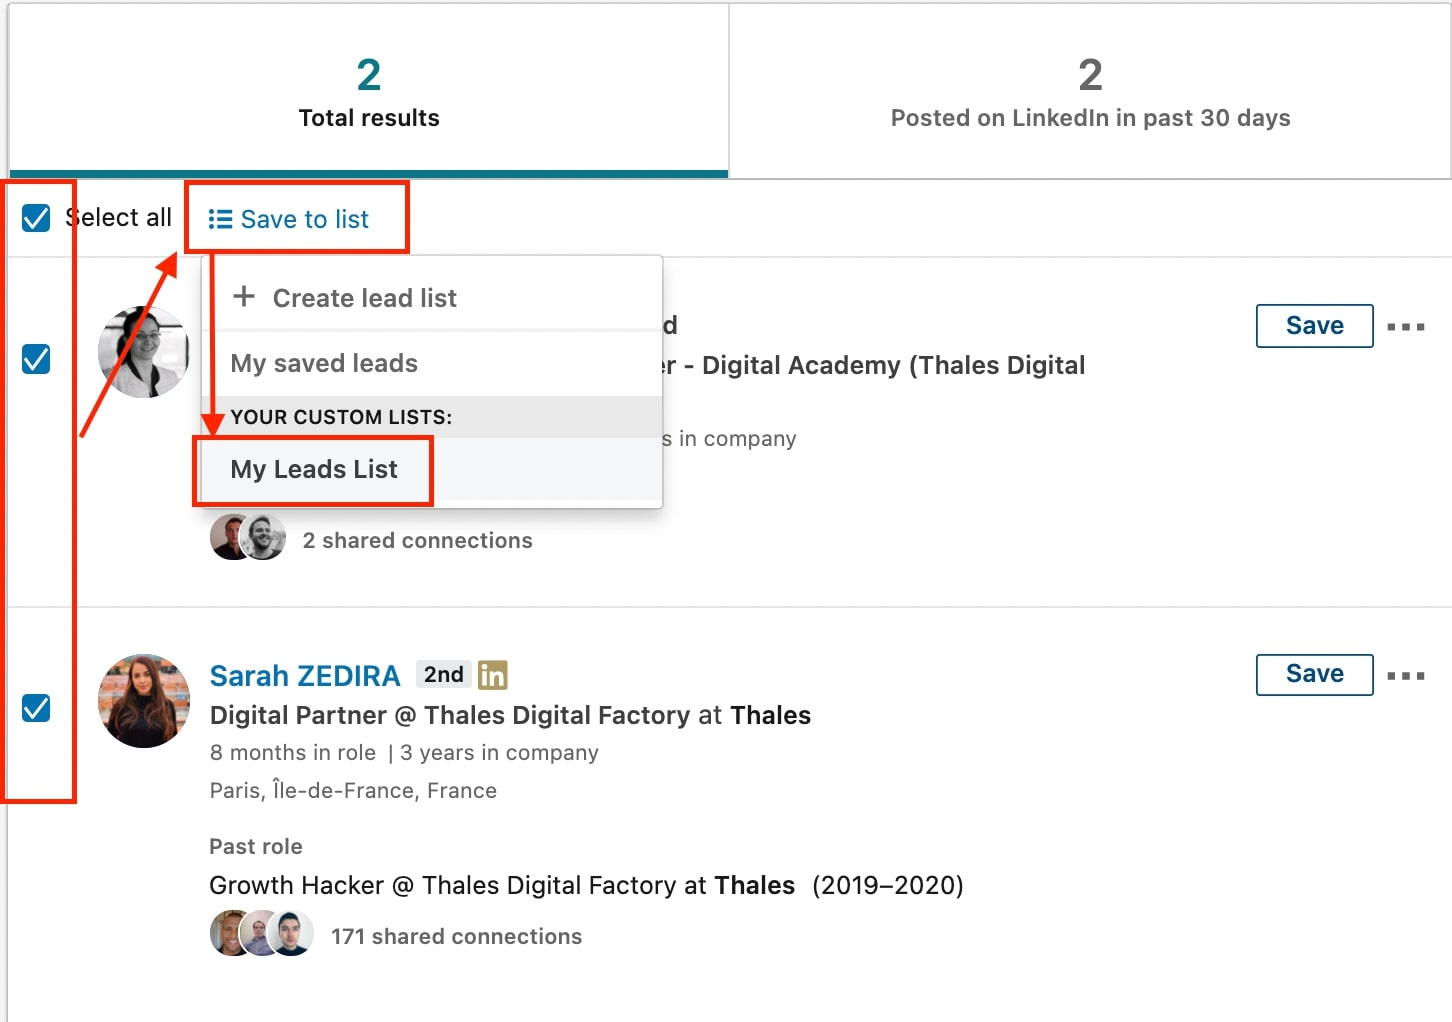
Task: Click the Paris, Île-de-France, France location text
Action: [353, 791]
